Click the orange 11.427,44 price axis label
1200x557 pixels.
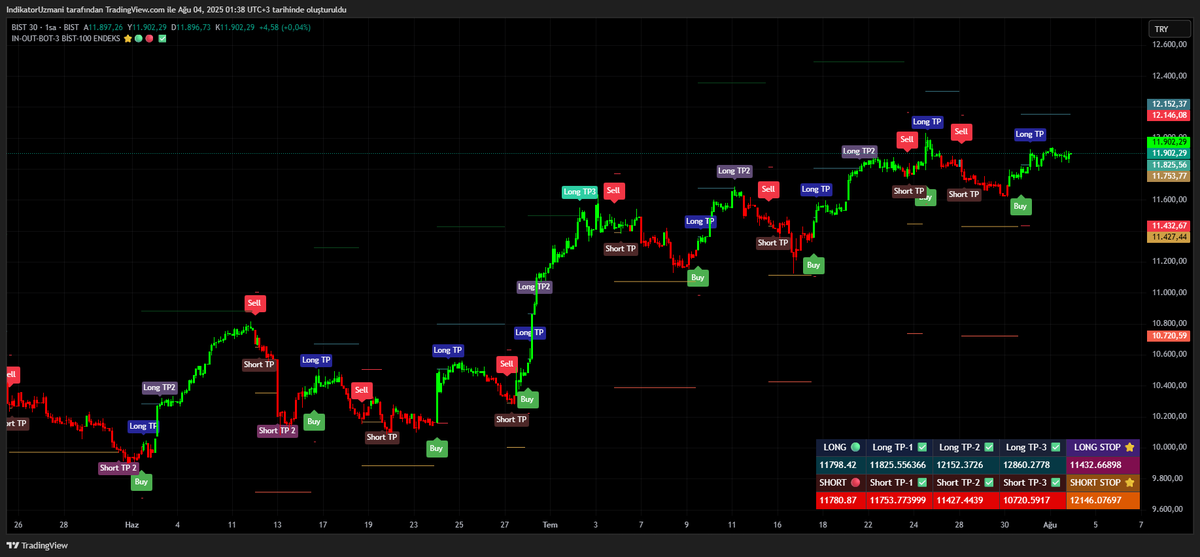pyautogui.click(x=1168, y=237)
